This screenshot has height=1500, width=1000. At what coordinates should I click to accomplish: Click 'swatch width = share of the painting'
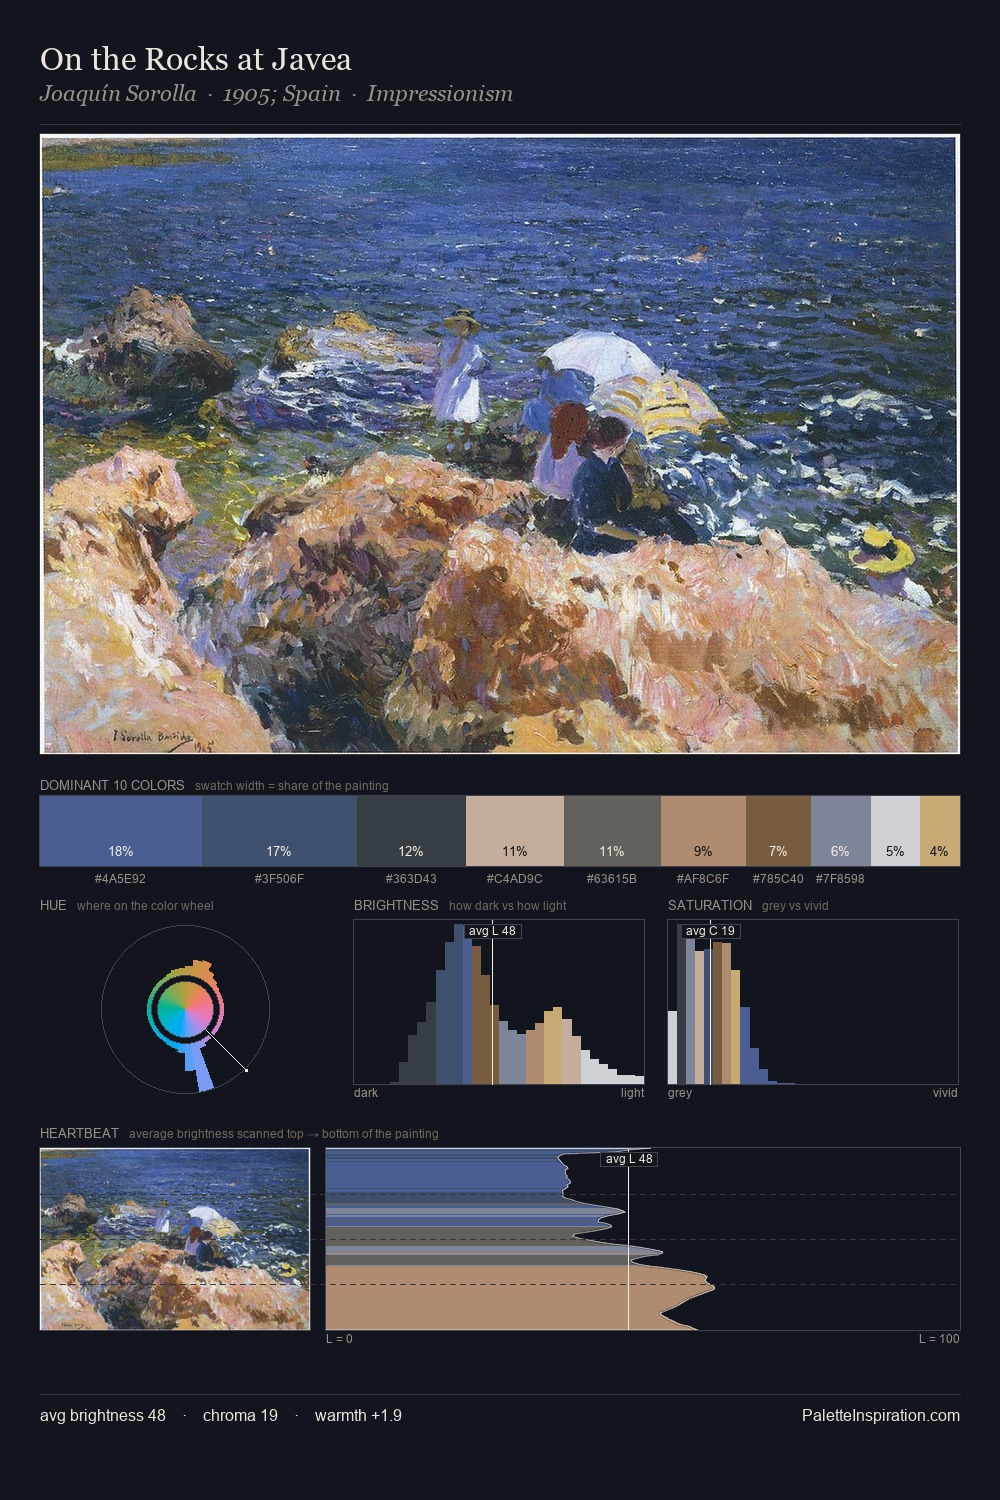(x=292, y=786)
